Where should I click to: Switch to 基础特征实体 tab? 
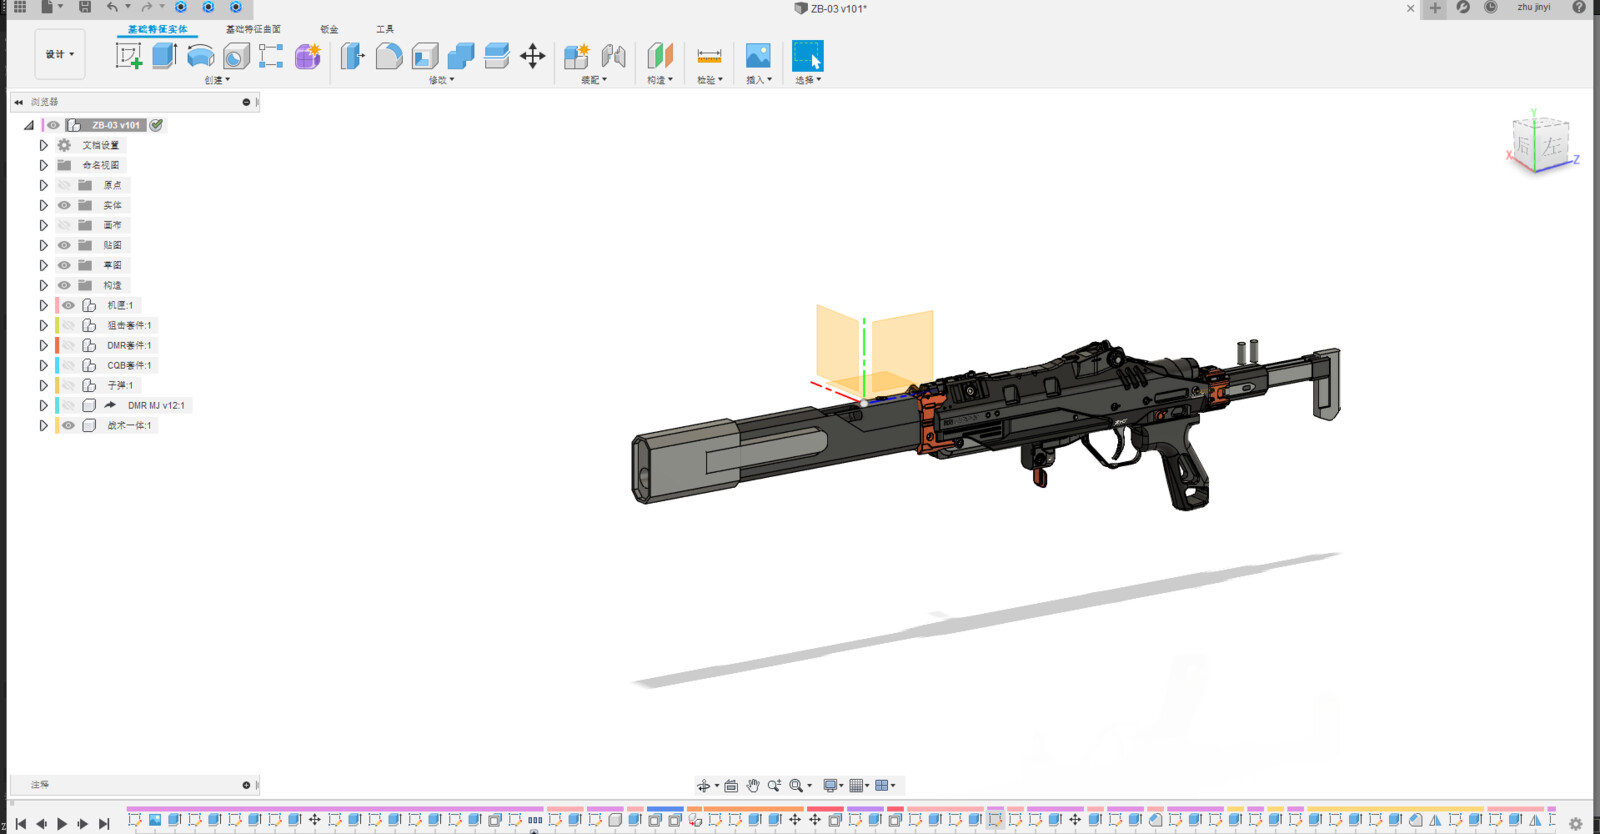(157, 29)
